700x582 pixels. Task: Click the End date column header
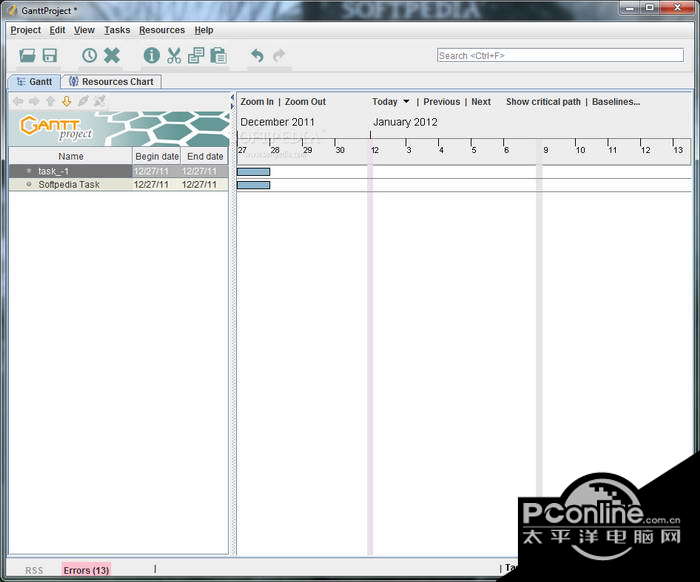coord(205,156)
